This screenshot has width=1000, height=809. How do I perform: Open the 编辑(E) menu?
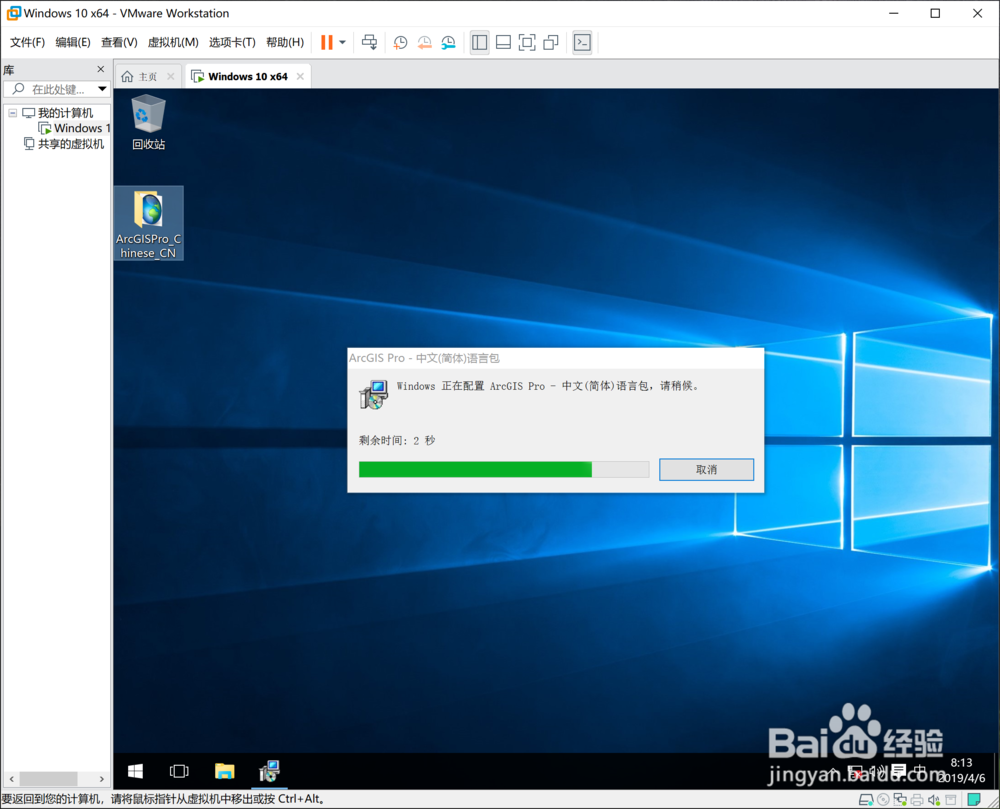73,43
